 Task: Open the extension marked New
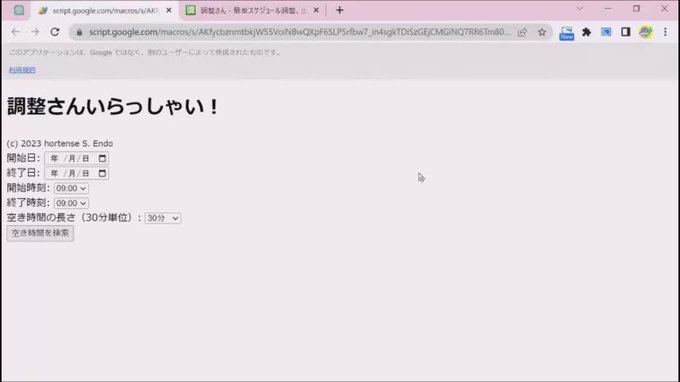click(566, 33)
